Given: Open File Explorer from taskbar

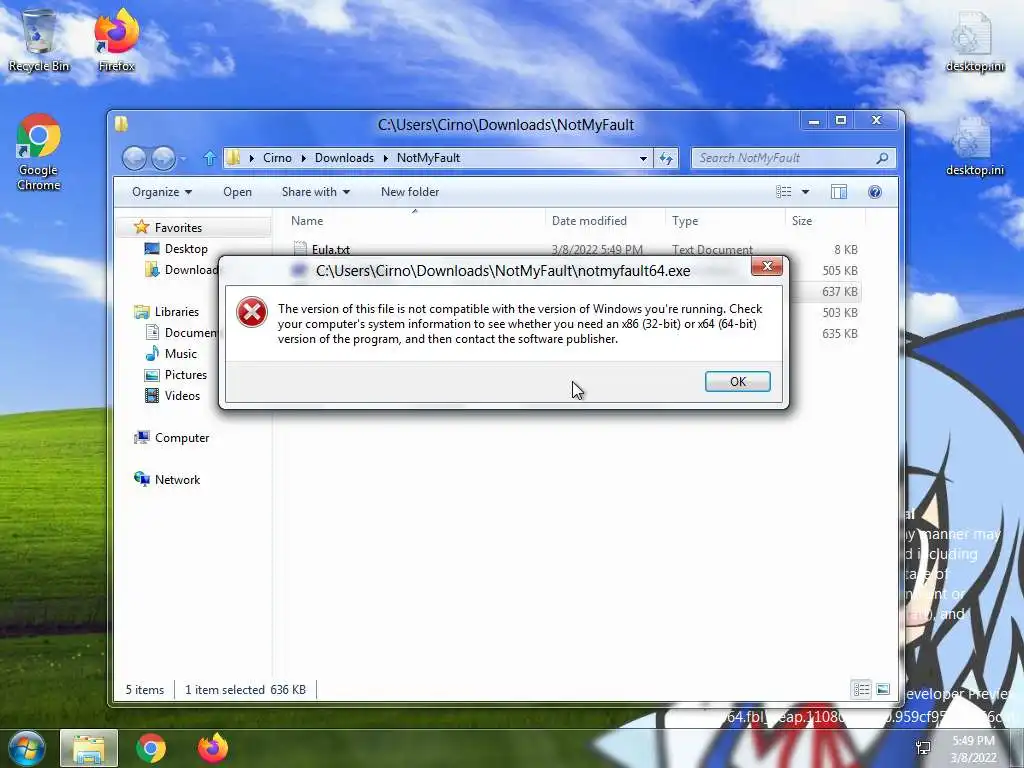Looking at the screenshot, I should (x=89, y=748).
